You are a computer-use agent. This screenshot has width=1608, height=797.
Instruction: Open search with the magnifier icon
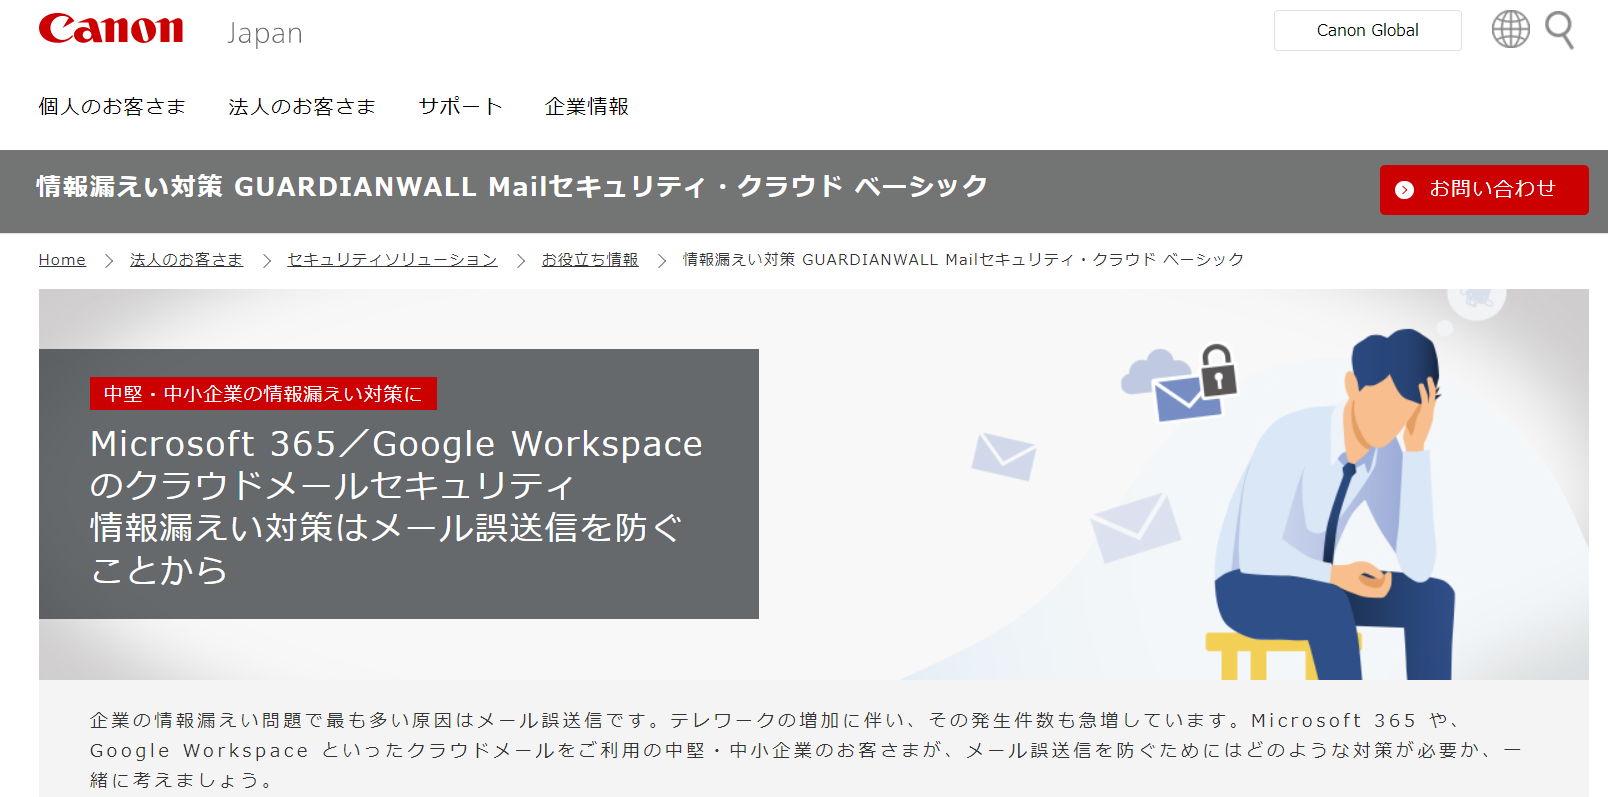tap(1560, 30)
